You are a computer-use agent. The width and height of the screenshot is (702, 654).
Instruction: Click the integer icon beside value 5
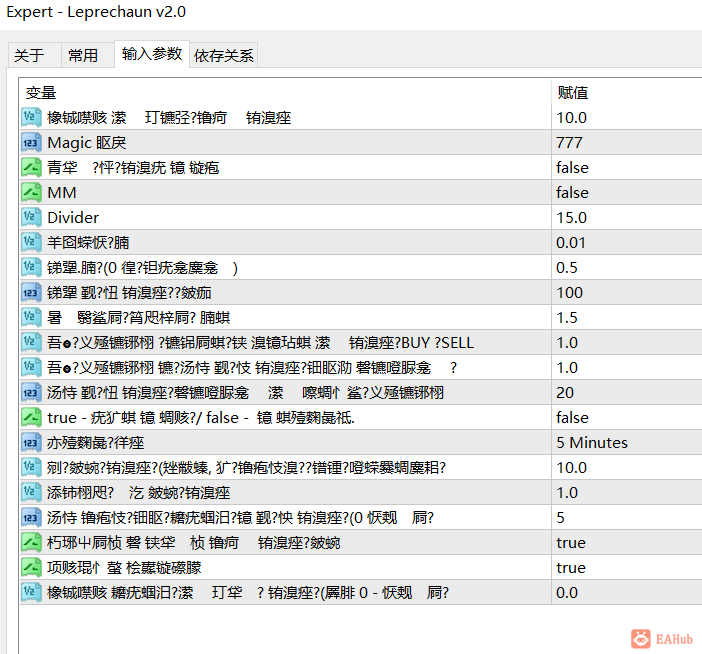click(x=31, y=518)
